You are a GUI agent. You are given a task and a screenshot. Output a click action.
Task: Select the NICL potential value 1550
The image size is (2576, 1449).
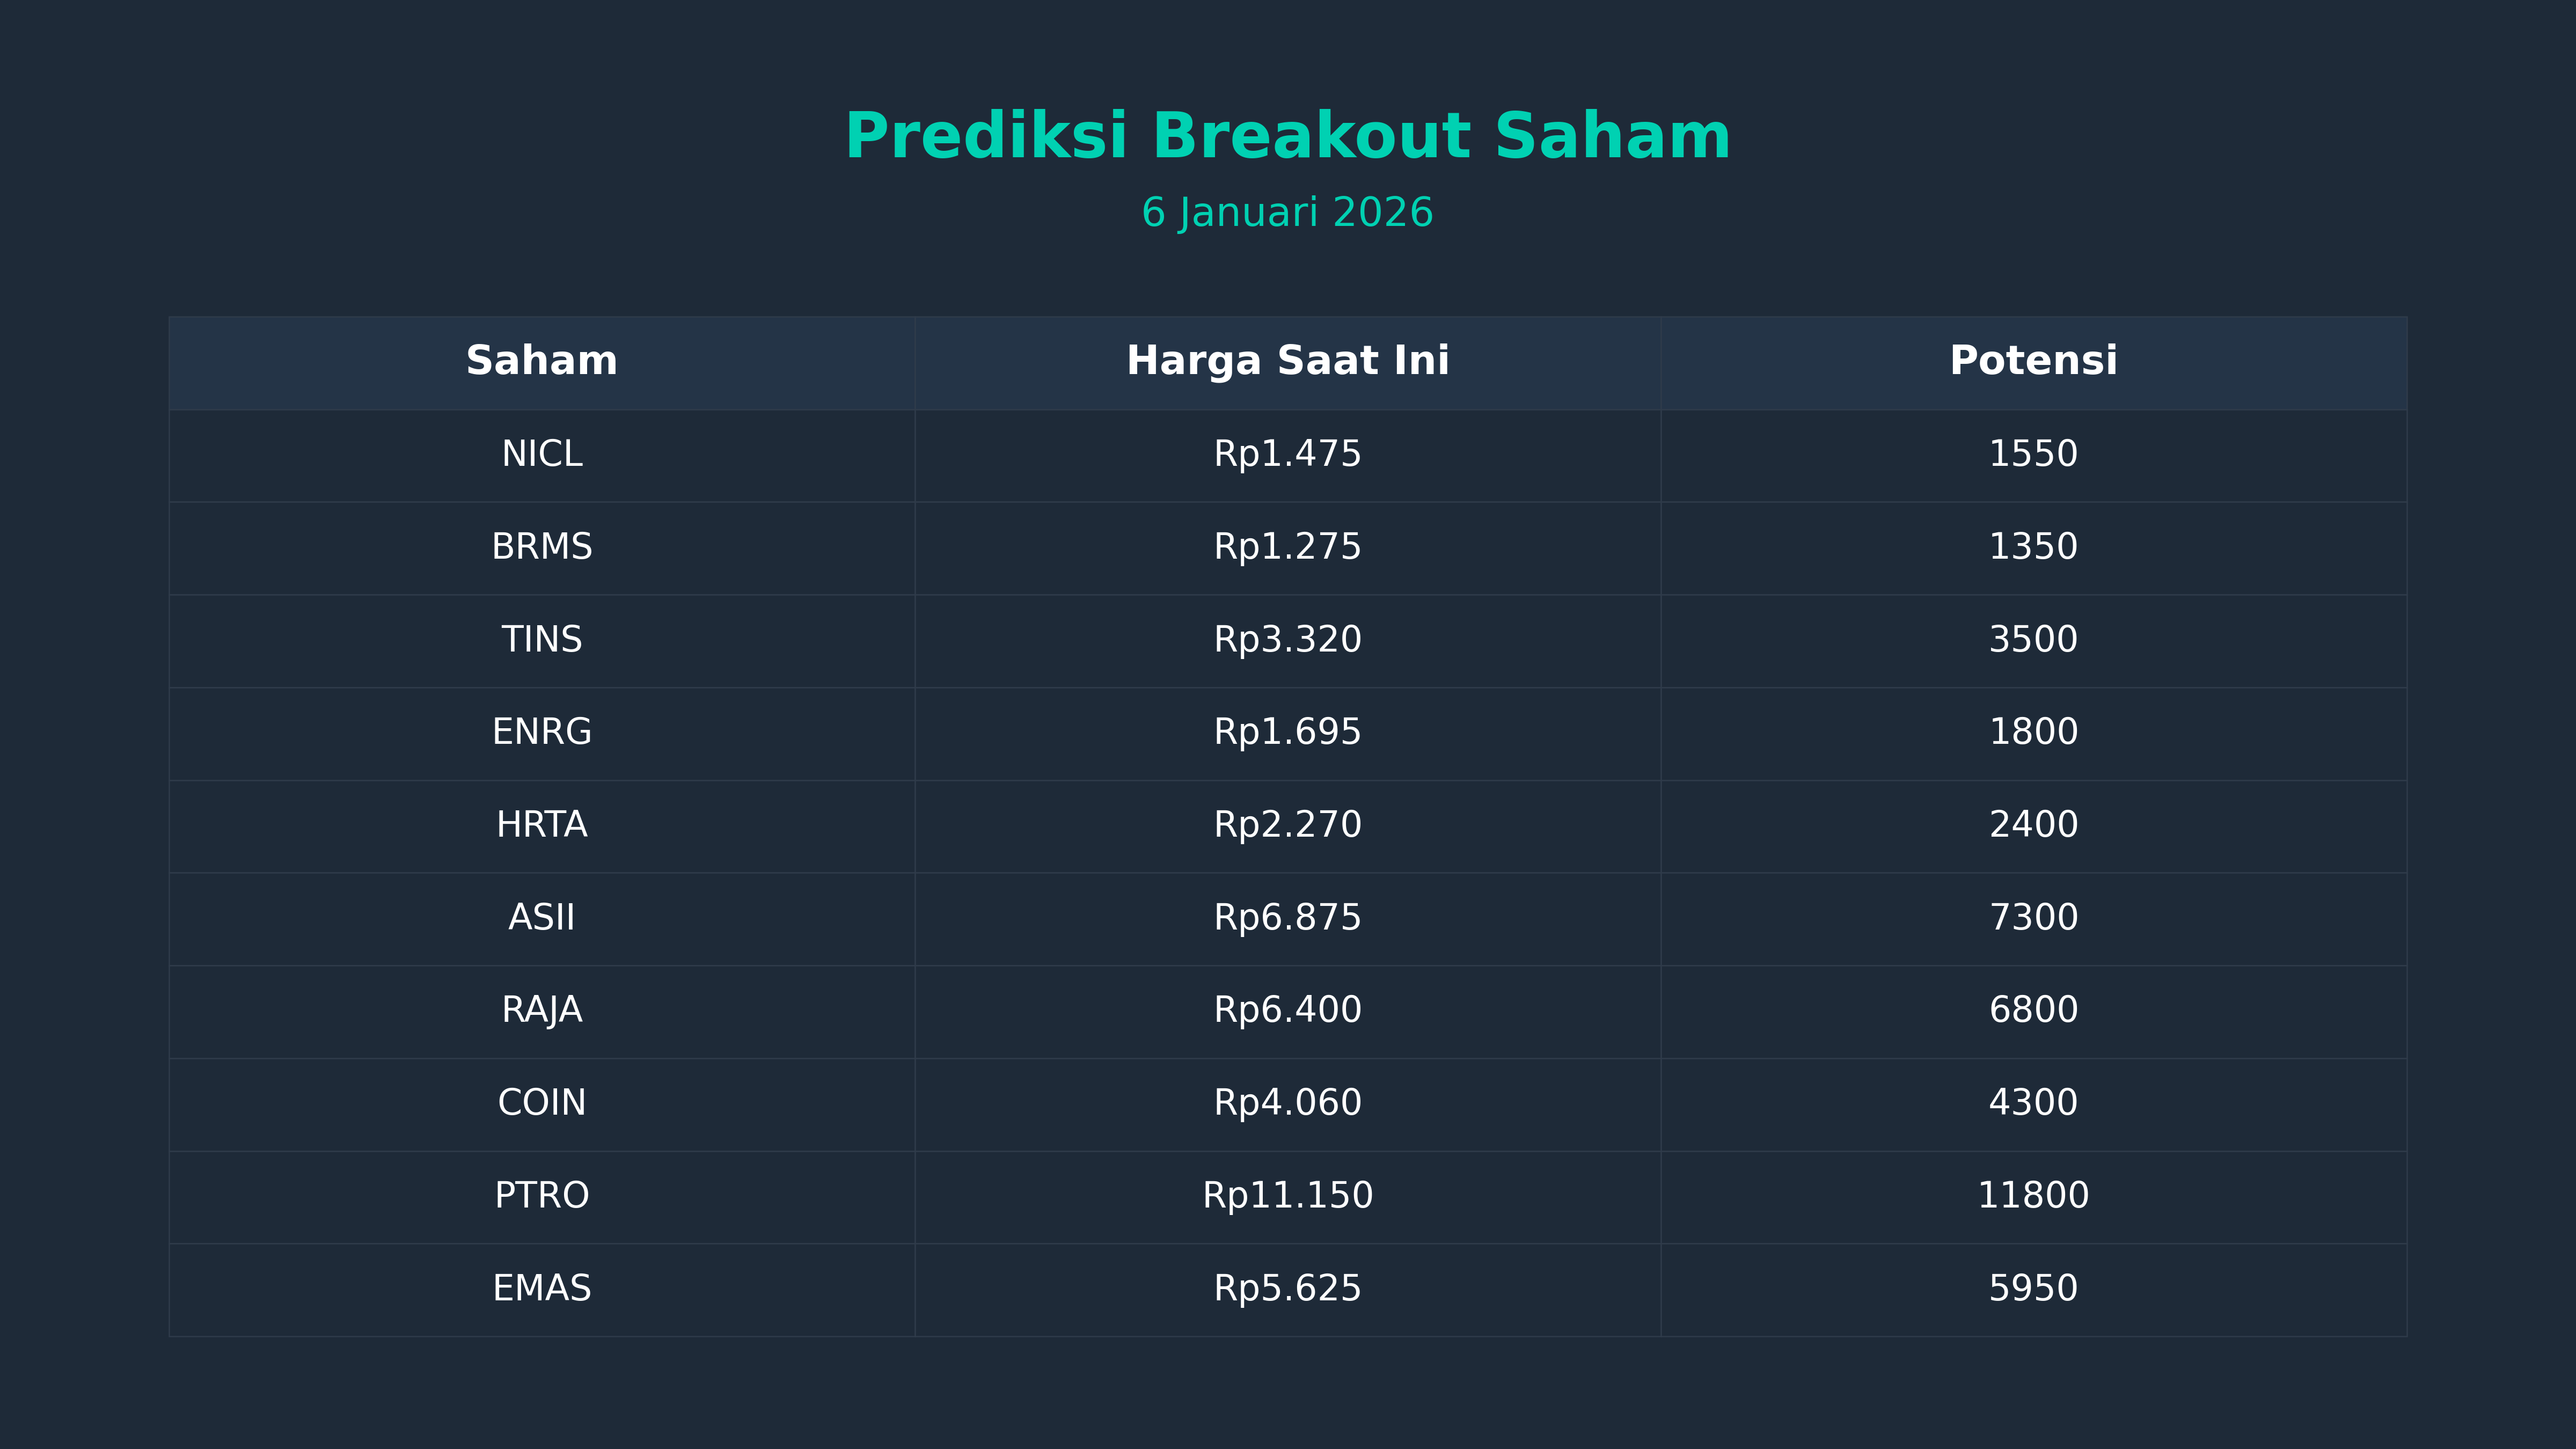coord(2033,454)
